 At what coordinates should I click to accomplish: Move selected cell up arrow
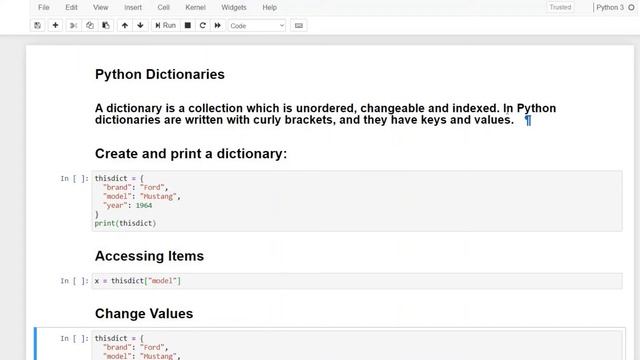coord(124,25)
